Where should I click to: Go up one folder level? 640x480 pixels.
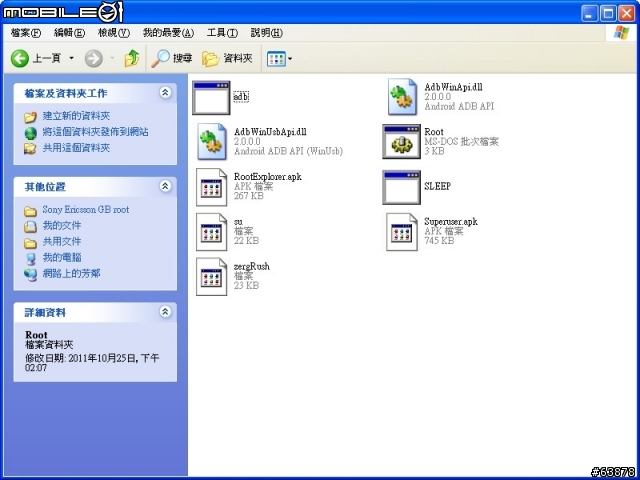point(132,58)
